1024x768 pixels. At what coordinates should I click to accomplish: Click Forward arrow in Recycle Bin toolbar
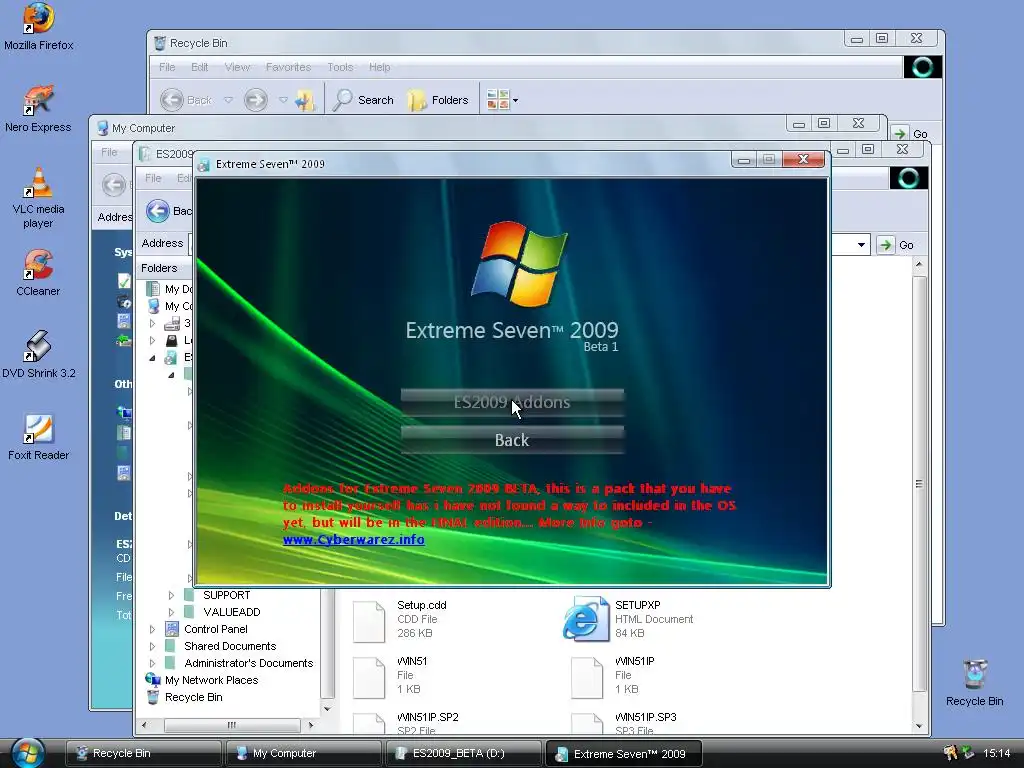pyautogui.click(x=256, y=100)
